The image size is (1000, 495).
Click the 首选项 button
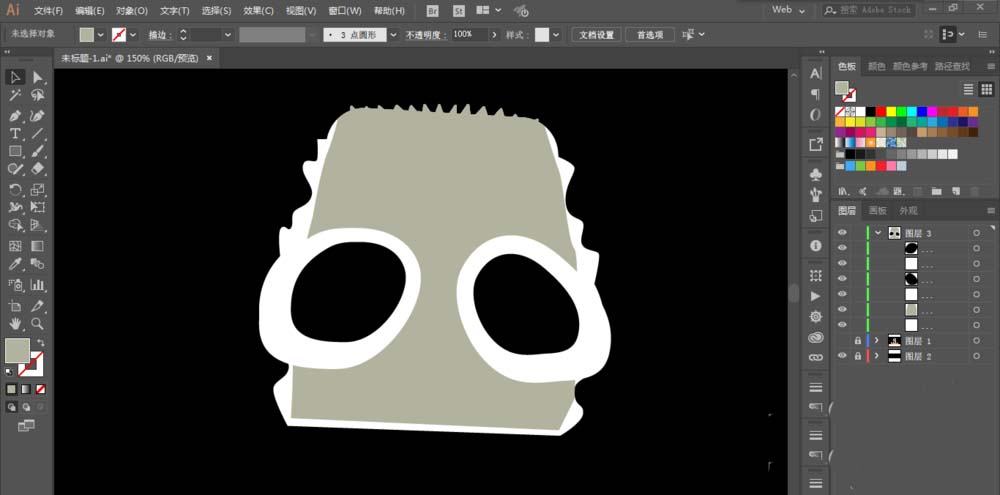point(650,34)
